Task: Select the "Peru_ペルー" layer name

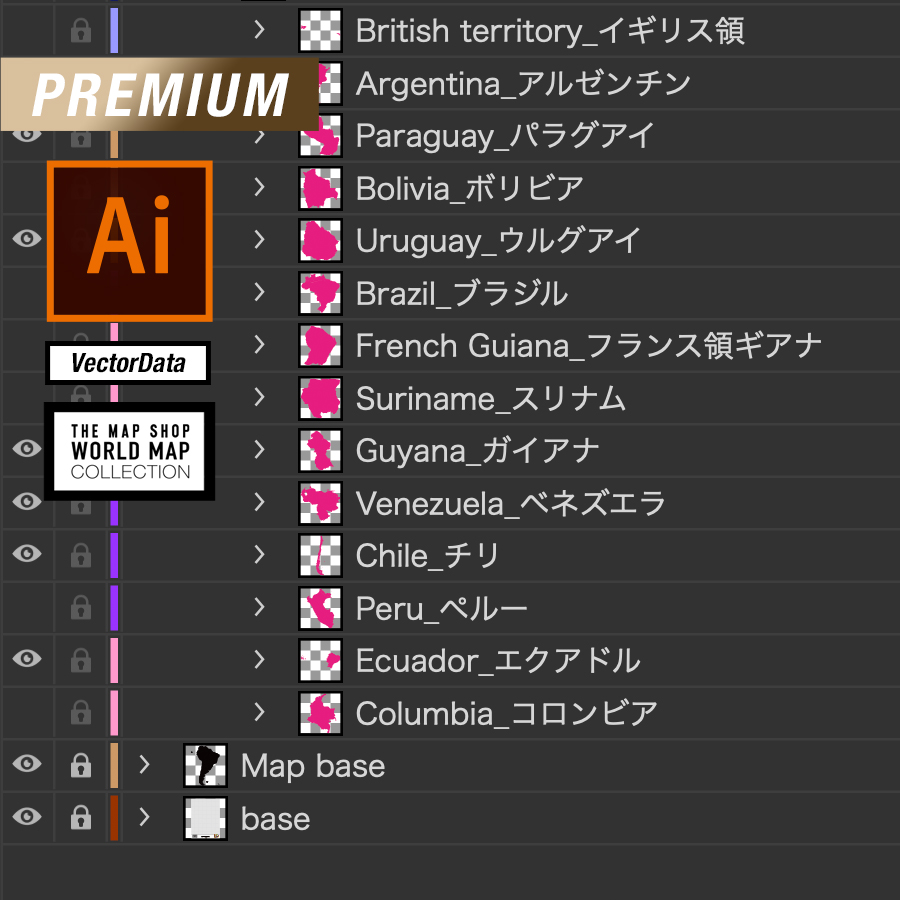Action: point(441,609)
